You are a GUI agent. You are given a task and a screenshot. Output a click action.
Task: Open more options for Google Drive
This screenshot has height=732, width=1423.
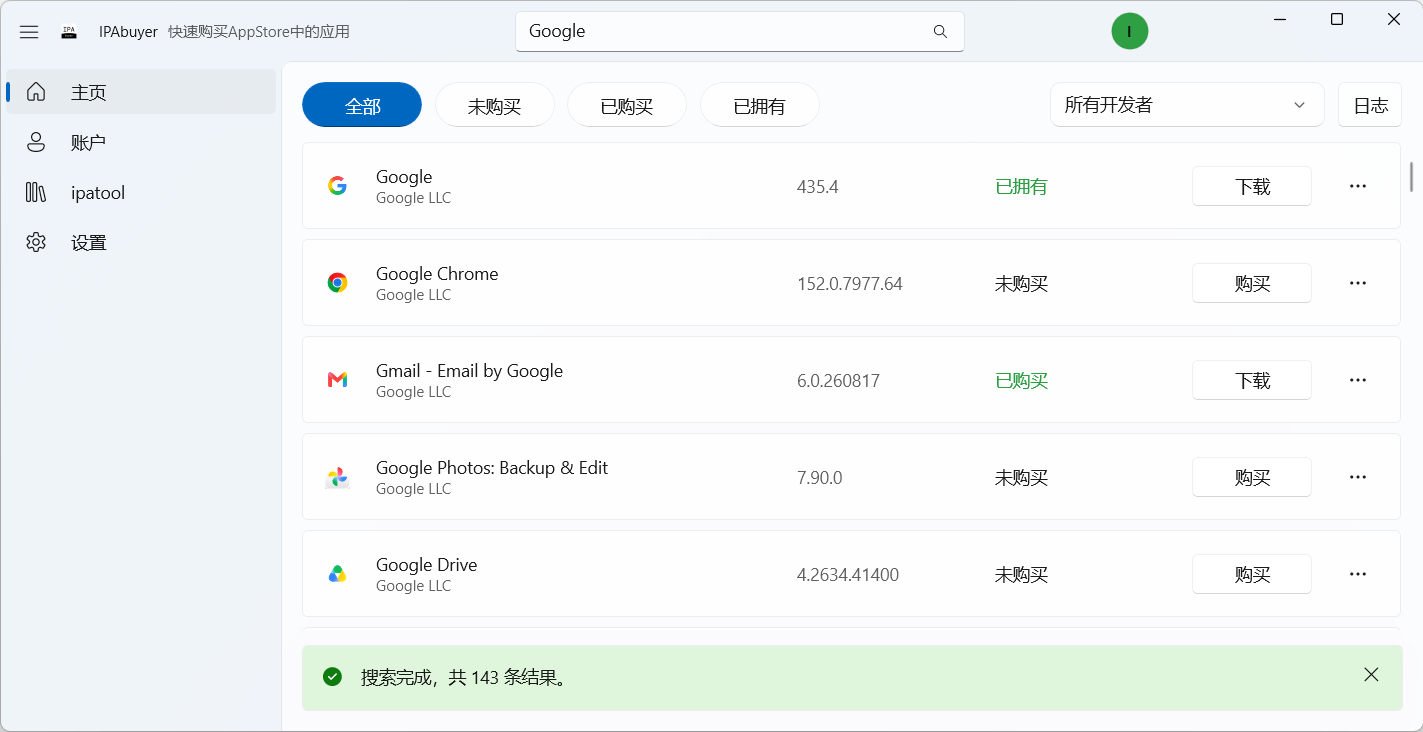pos(1358,574)
